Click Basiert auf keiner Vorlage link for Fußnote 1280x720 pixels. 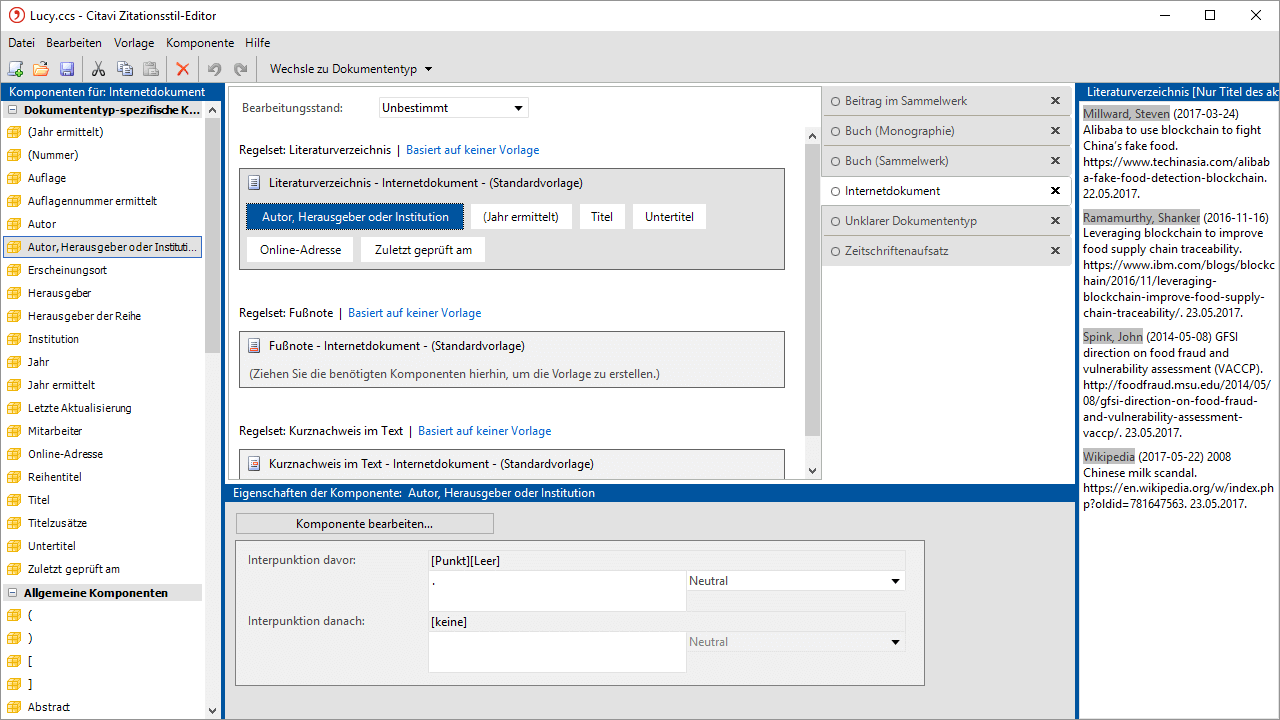(x=414, y=313)
